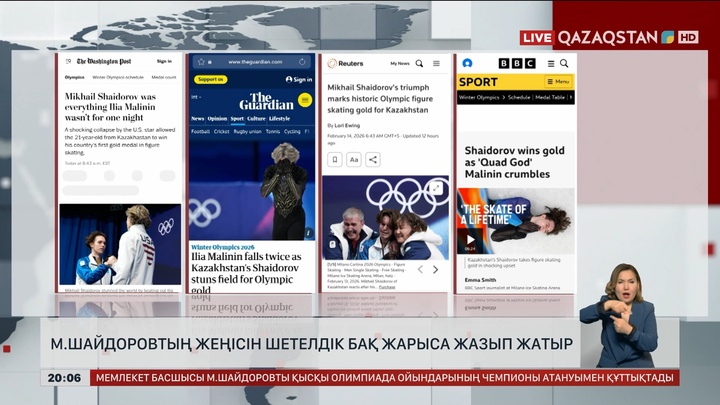Screen dimensions: 720x405
Task: Click the Reuters Aa text size icon
Action: coord(354,160)
